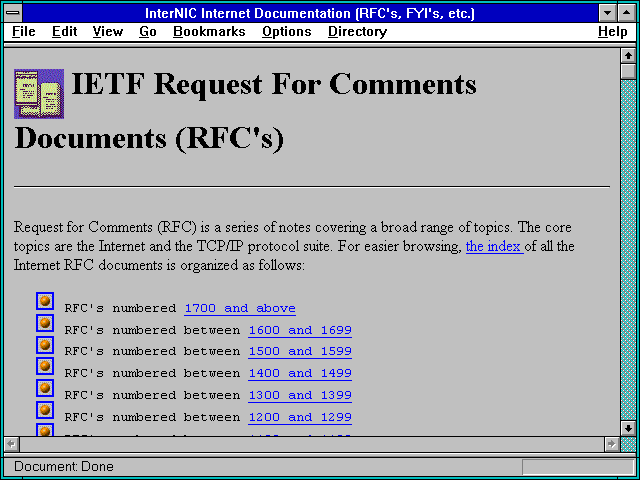Open the Options menu
Screen dimensions: 640x480
pyautogui.click(x=287, y=32)
